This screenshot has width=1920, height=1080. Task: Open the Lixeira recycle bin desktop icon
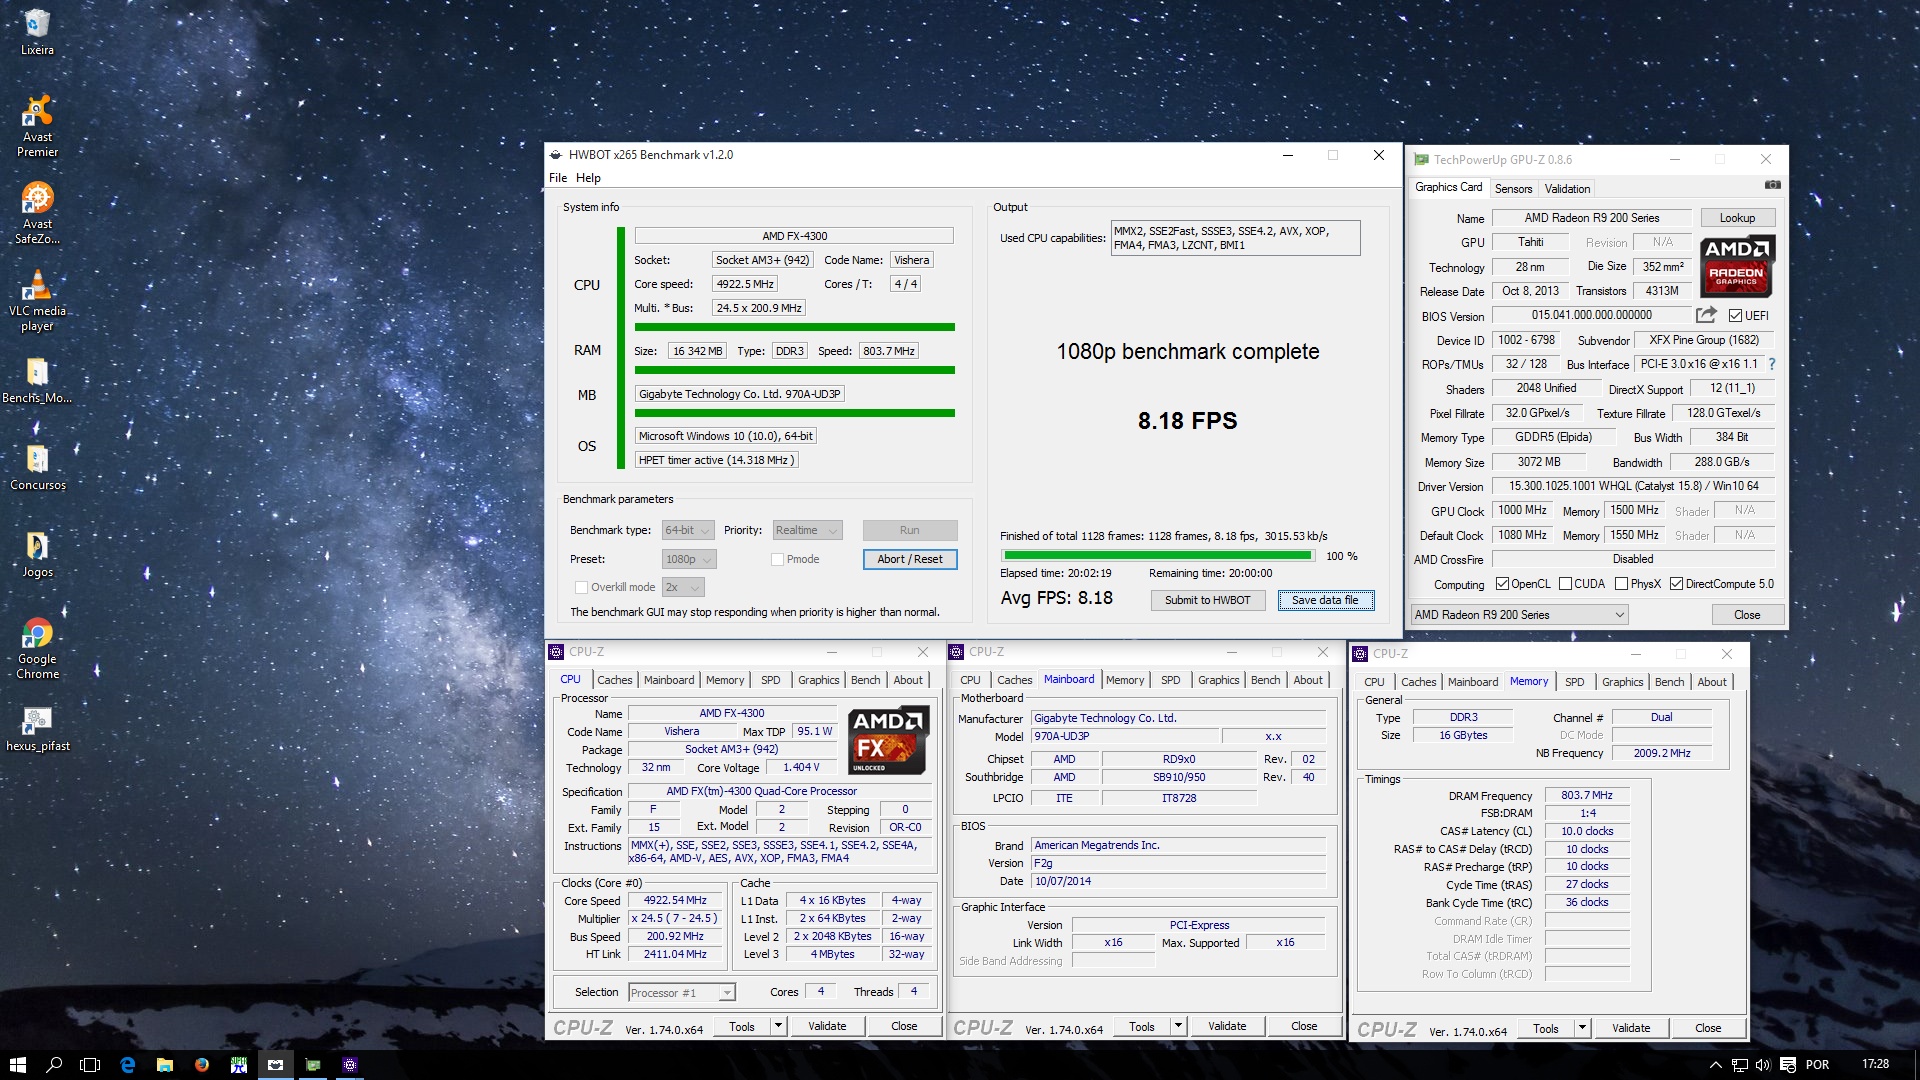[x=37, y=32]
